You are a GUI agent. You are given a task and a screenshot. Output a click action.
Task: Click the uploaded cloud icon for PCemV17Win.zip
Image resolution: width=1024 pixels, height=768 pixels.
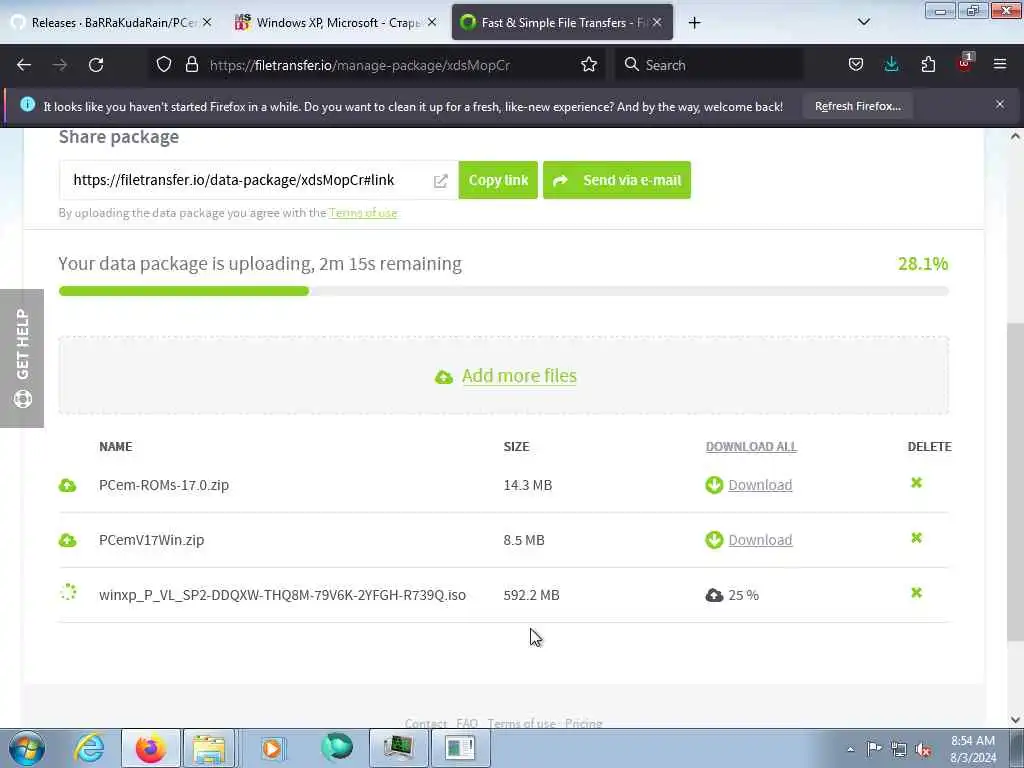(x=67, y=540)
